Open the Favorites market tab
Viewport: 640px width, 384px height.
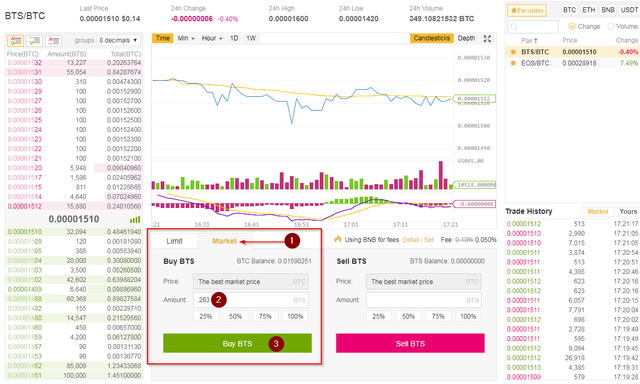(527, 10)
